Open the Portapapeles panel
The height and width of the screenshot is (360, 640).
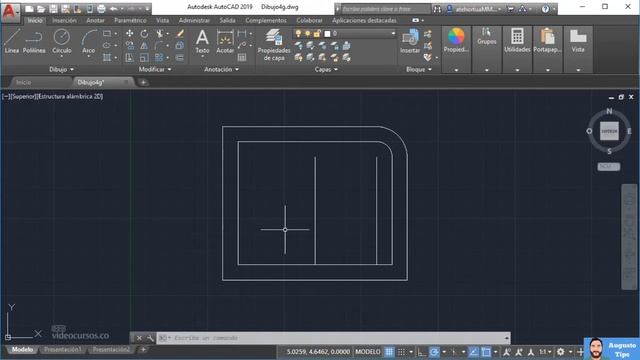coord(547,41)
